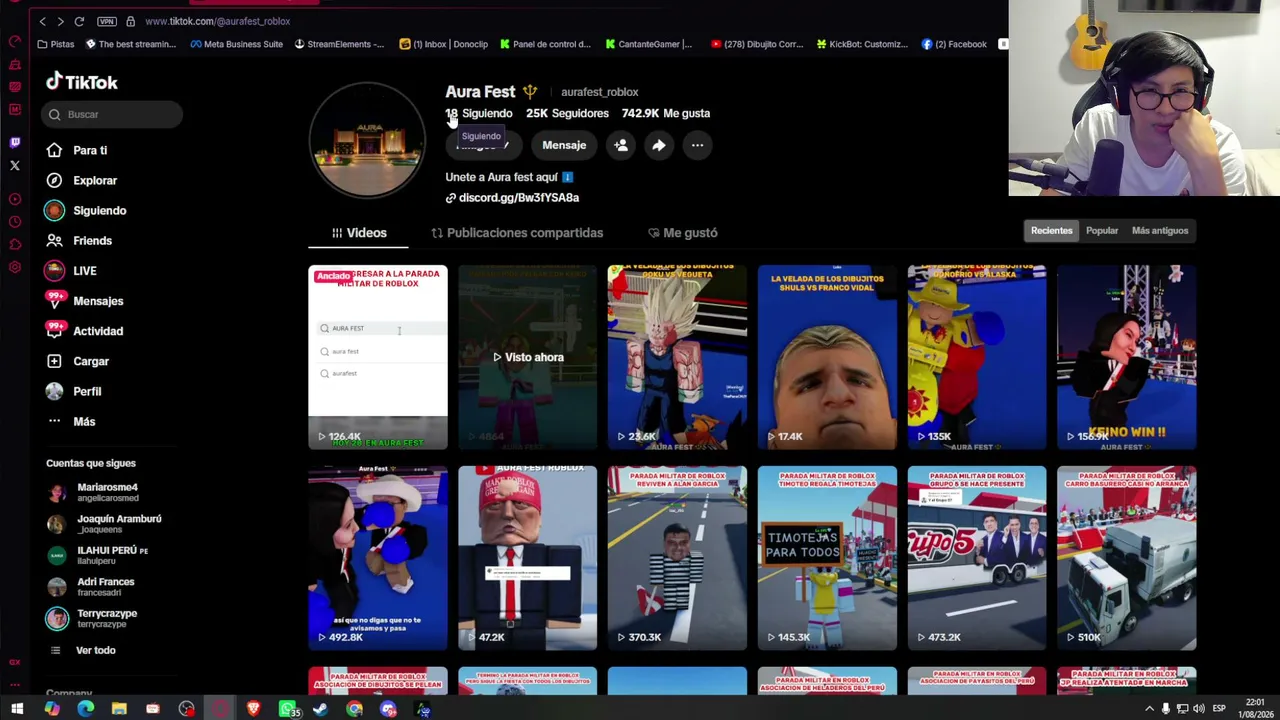Launch Microsoft Edge from the taskbar
Image resolution: width=1280 pixels, height=720 pixels.
click(x=85, y=709)
